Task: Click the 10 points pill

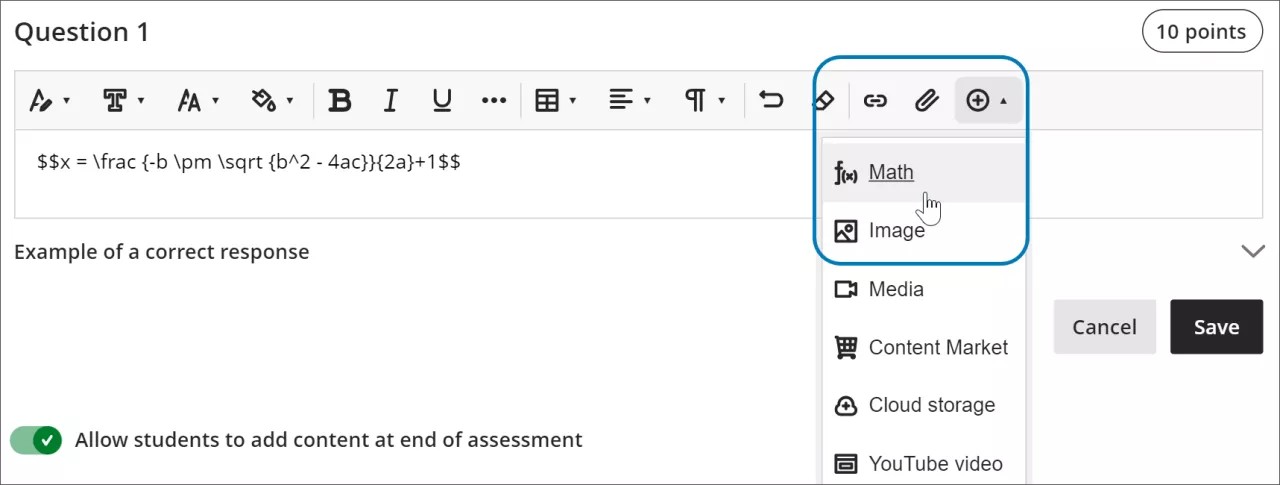Action: 1200,32
